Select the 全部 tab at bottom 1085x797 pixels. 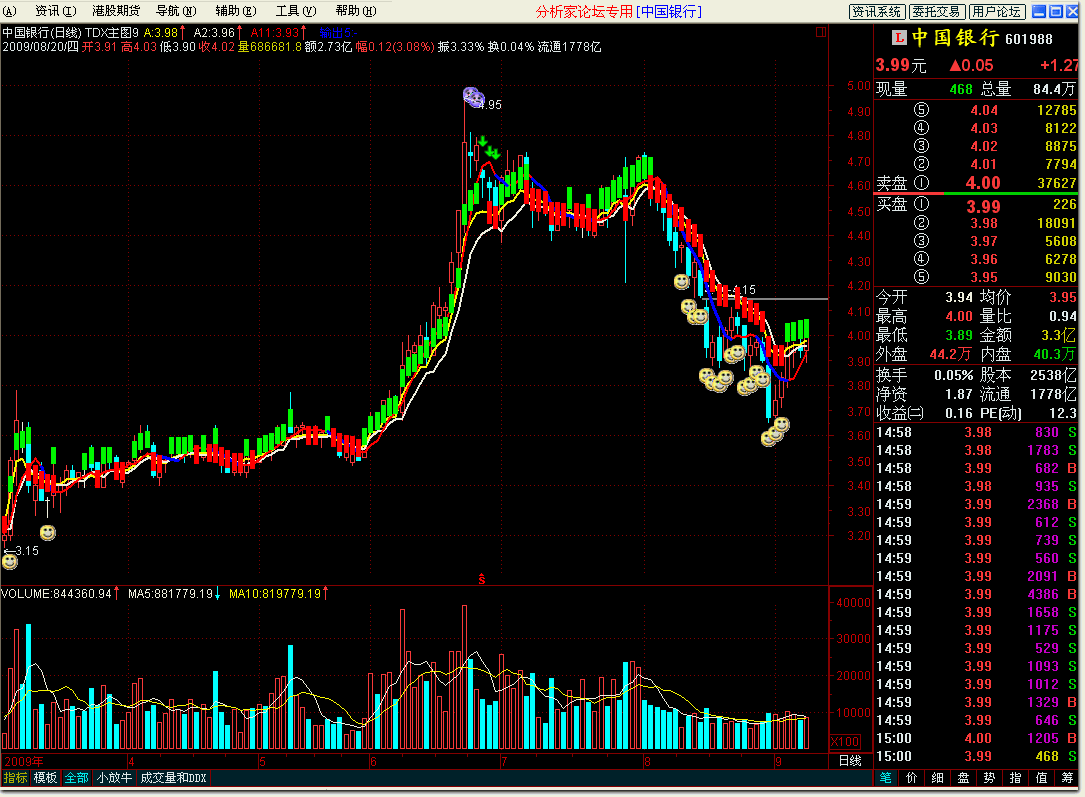pyautogui.click(x=76, y=778)
